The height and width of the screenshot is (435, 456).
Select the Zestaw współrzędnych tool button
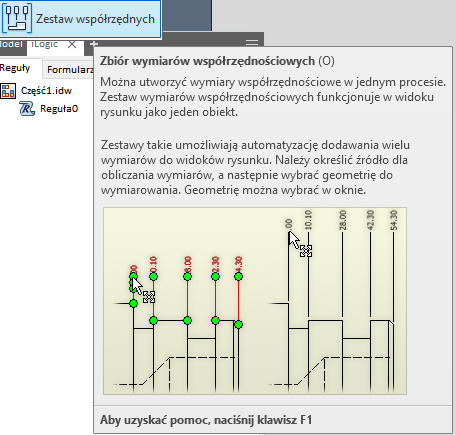click(x=80, y=18)
